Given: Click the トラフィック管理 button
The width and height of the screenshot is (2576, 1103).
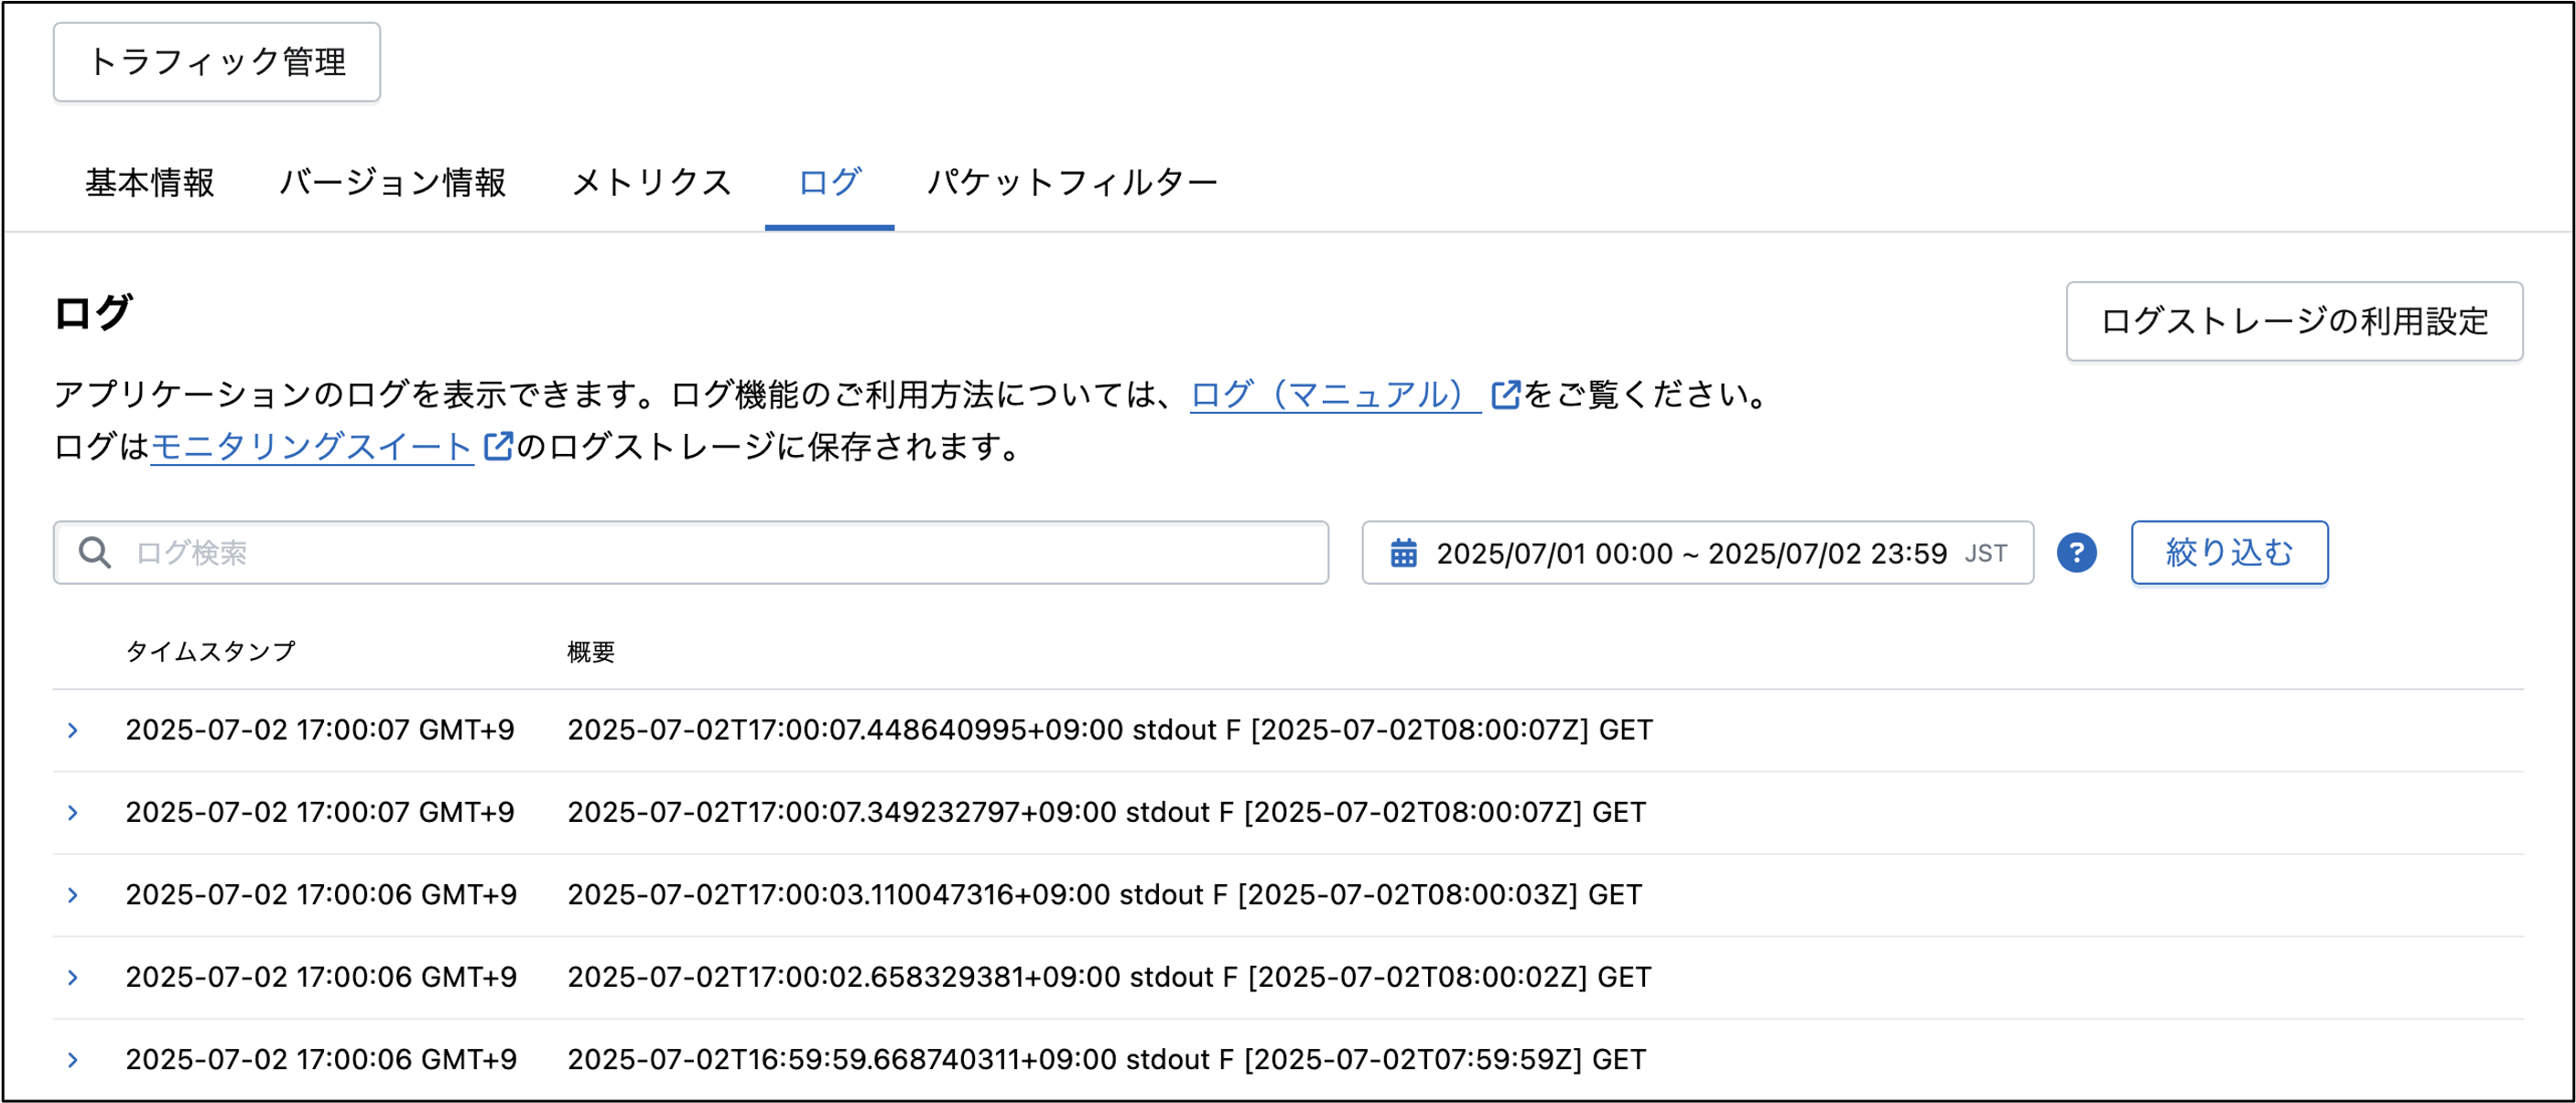Looking at the screenshot, I should pyautogui.click(x=217, y=62).
